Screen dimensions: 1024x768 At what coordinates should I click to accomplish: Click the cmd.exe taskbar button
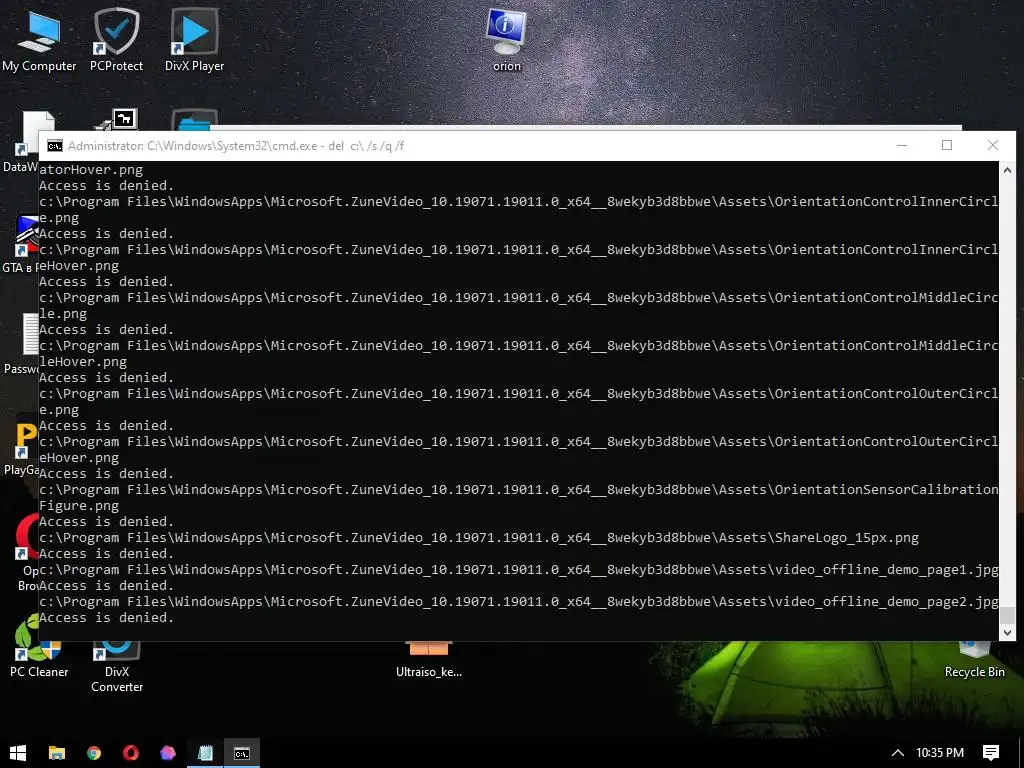pyautogui.click(x=242, y=753)
